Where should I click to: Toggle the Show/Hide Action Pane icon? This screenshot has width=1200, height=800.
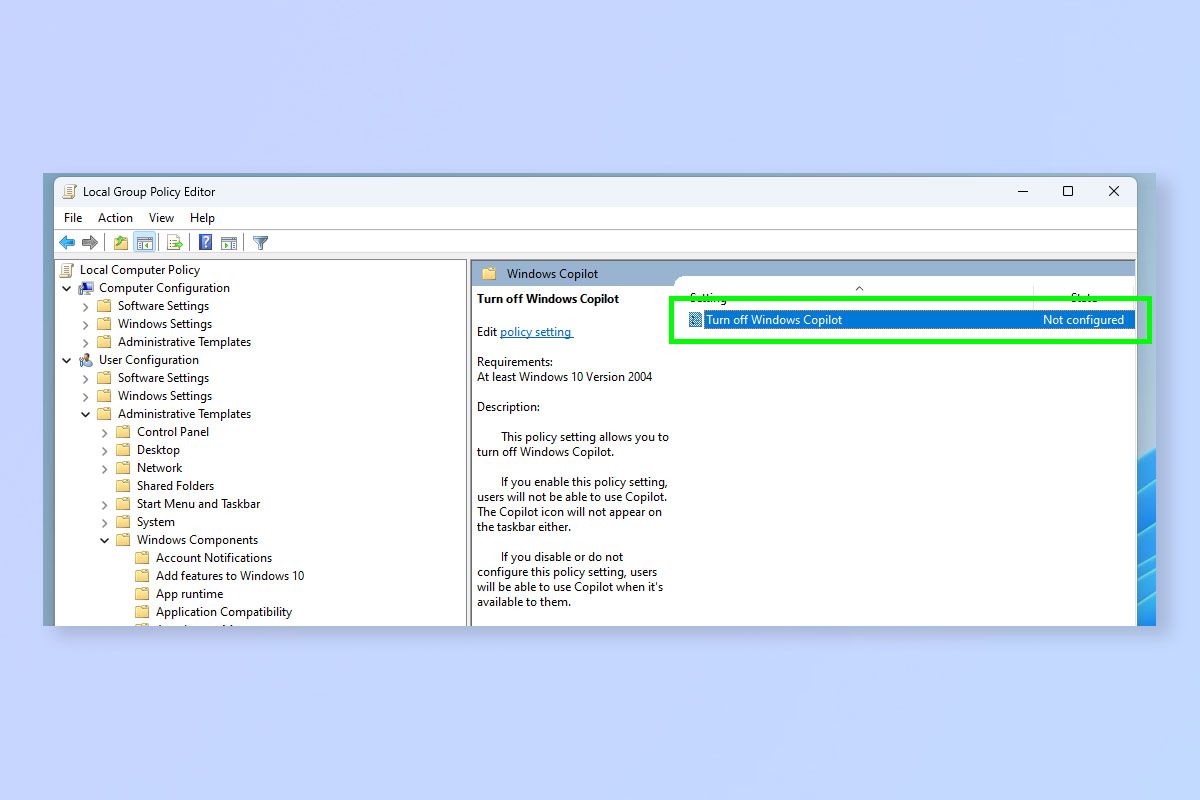(x=229, y=242)
